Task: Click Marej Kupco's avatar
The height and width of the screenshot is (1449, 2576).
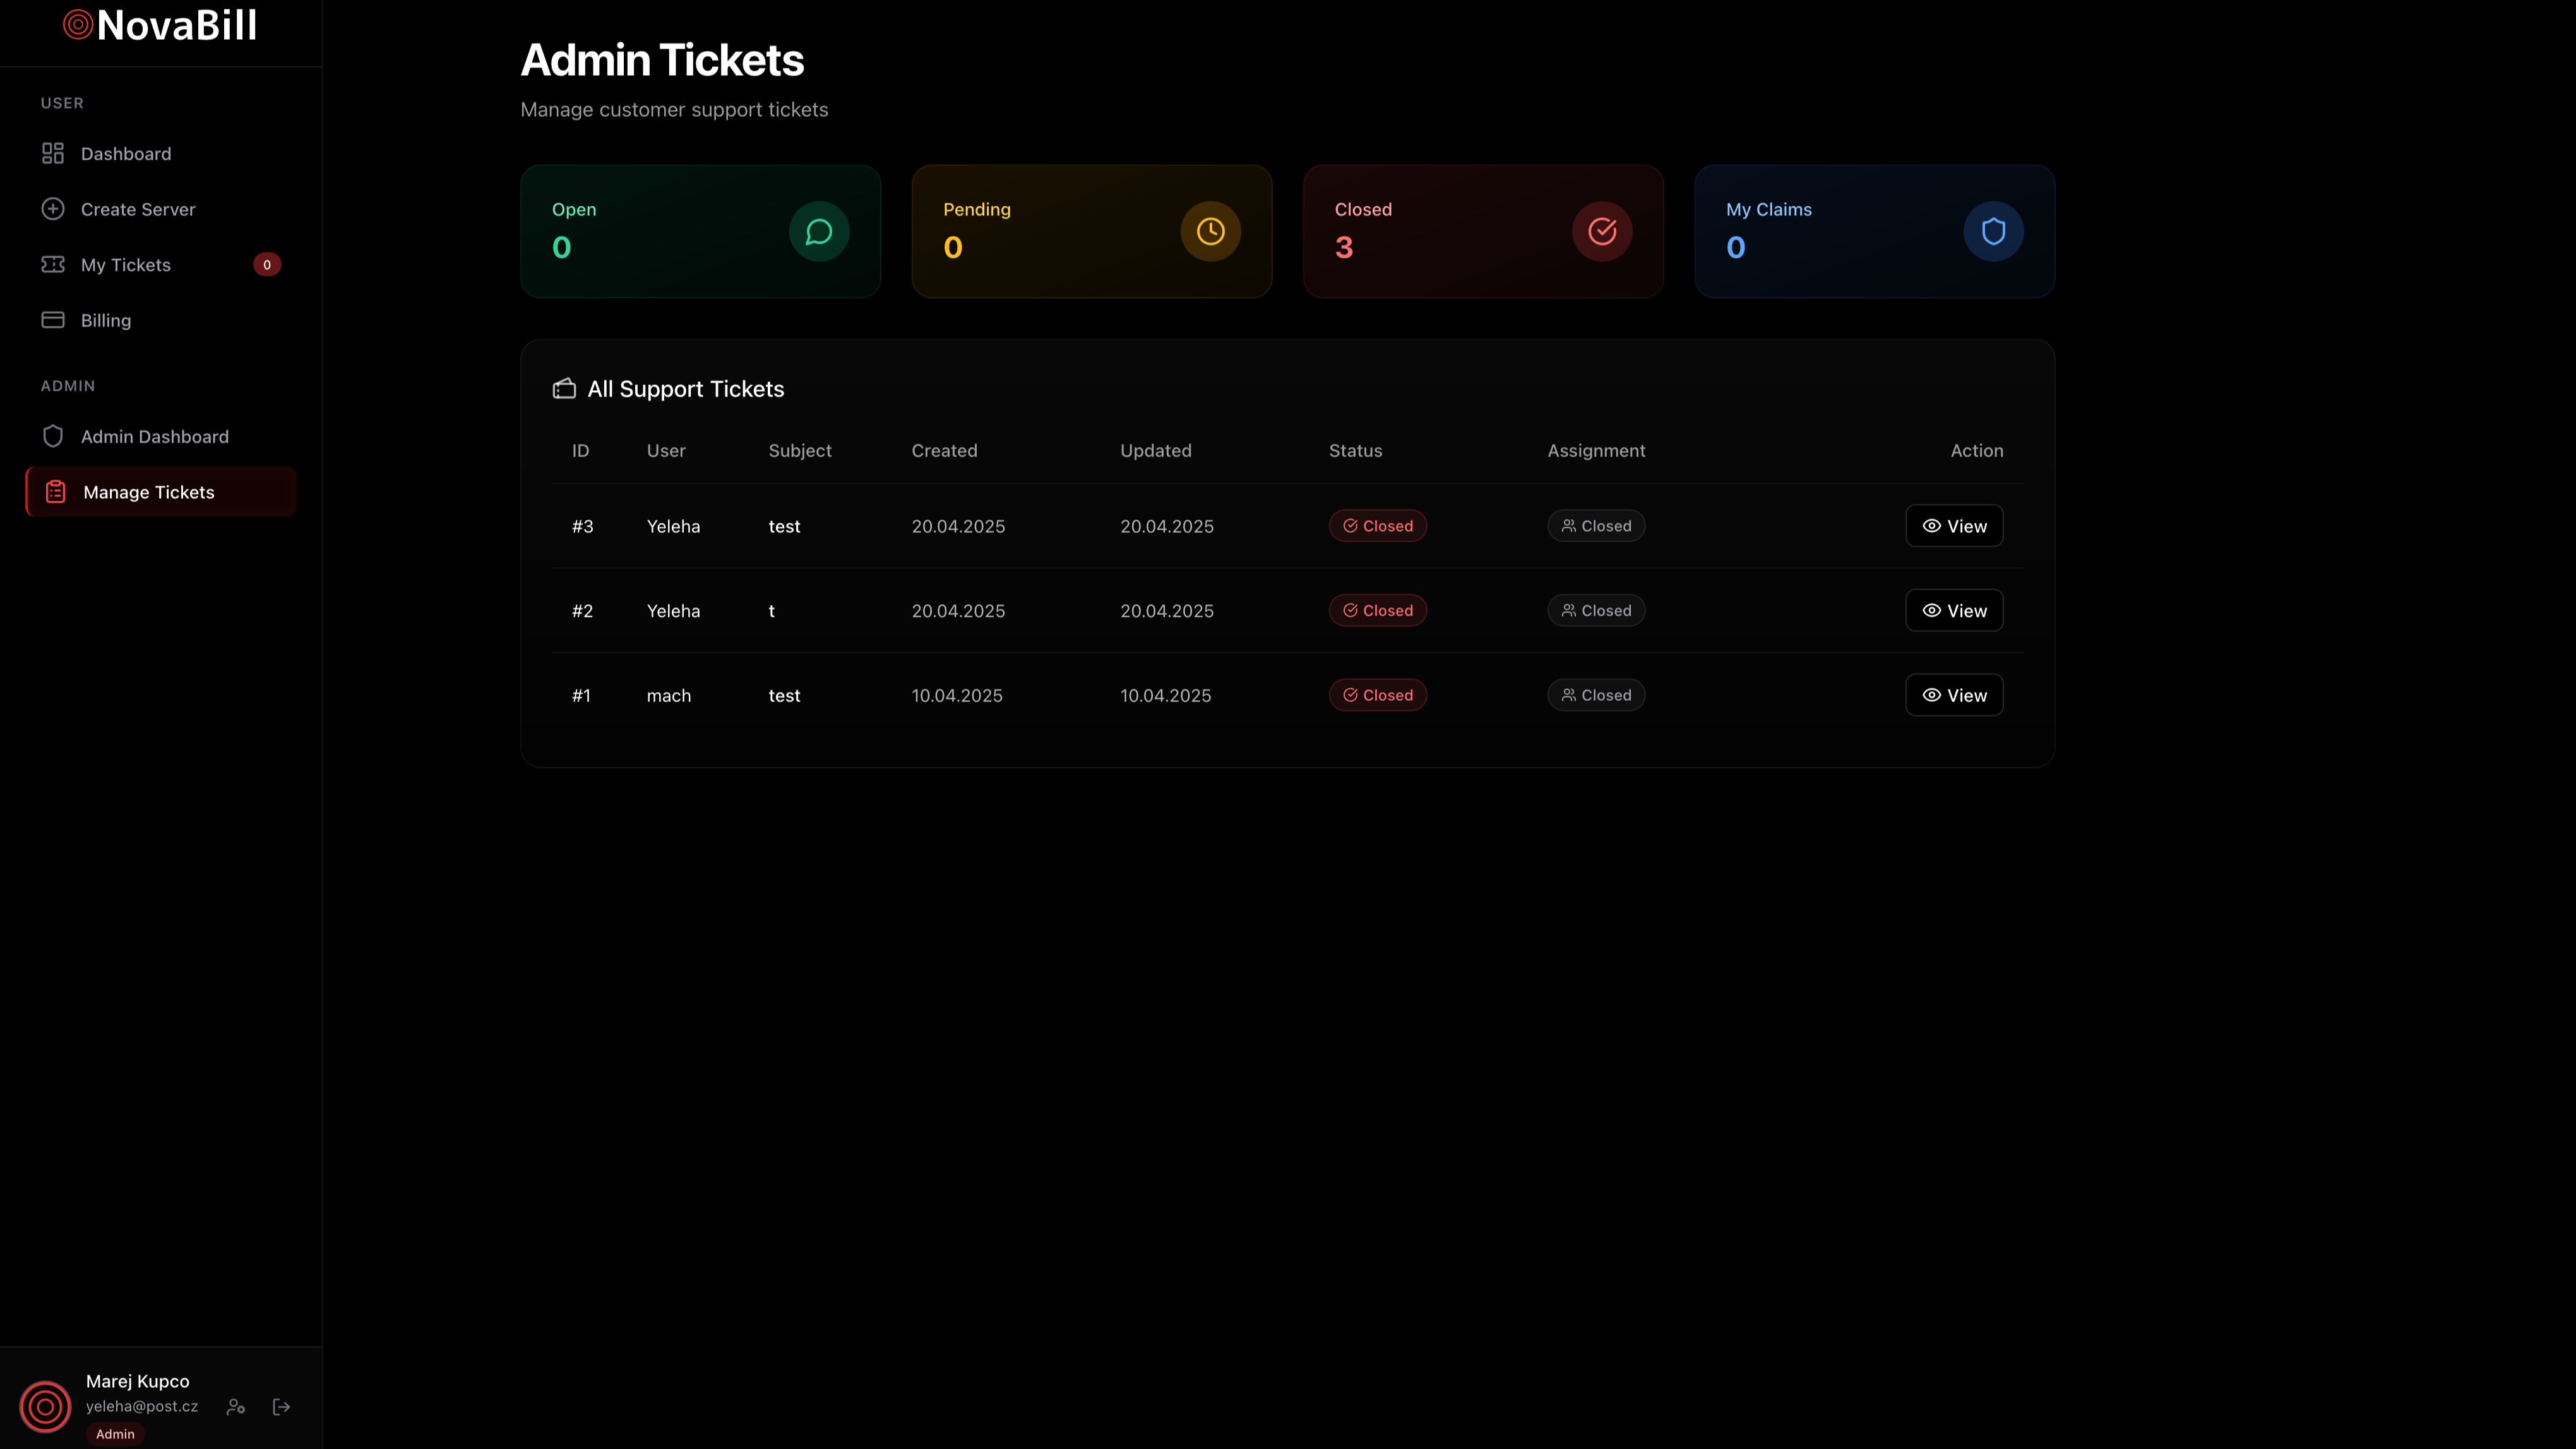Action: click(45, 1406)
